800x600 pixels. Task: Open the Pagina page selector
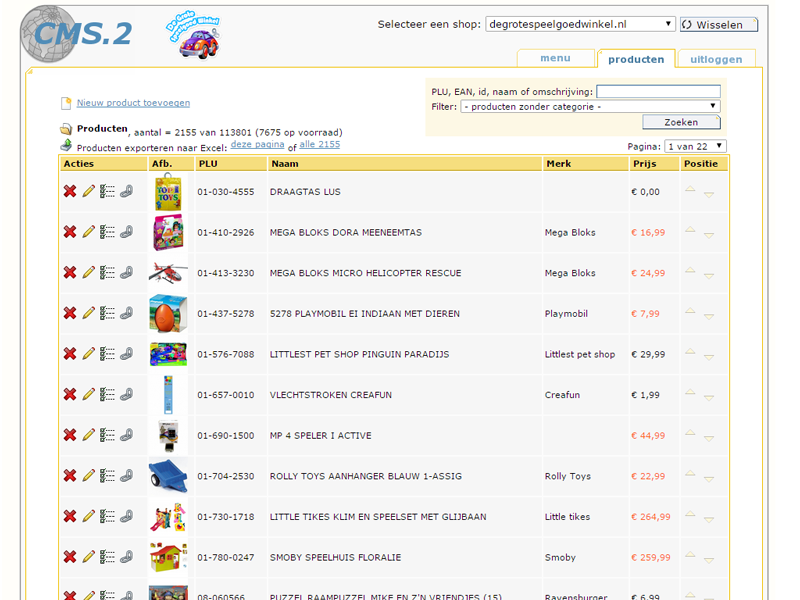[695, 146]
